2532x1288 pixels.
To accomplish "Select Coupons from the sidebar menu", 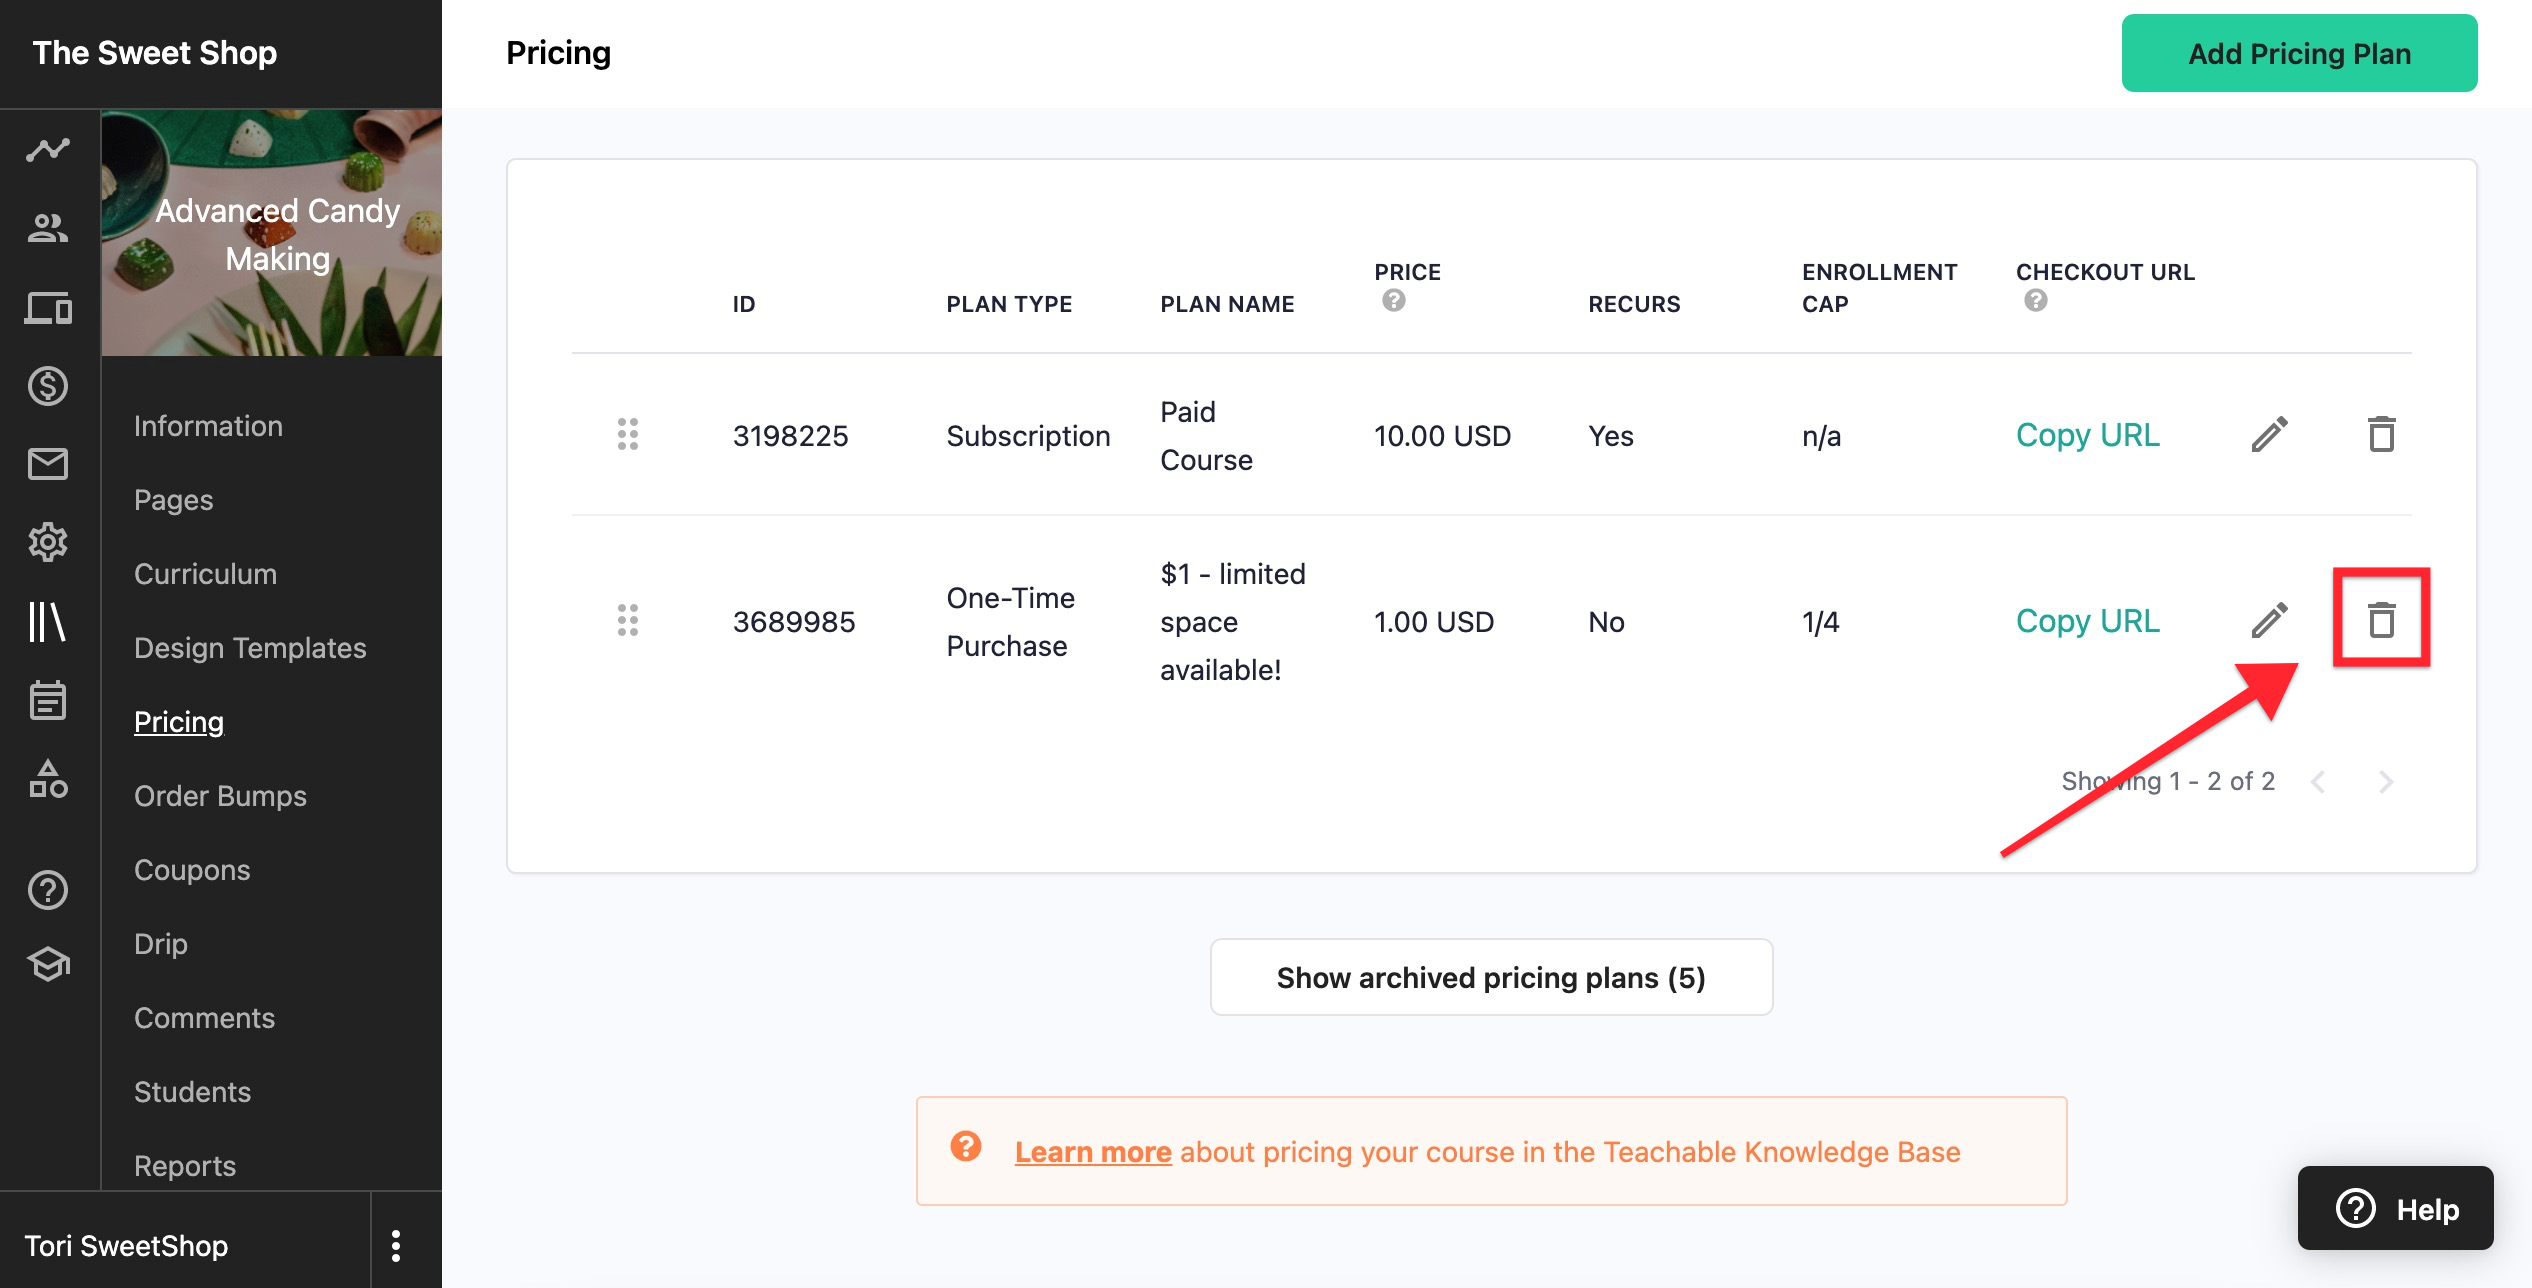I will 192,867.
